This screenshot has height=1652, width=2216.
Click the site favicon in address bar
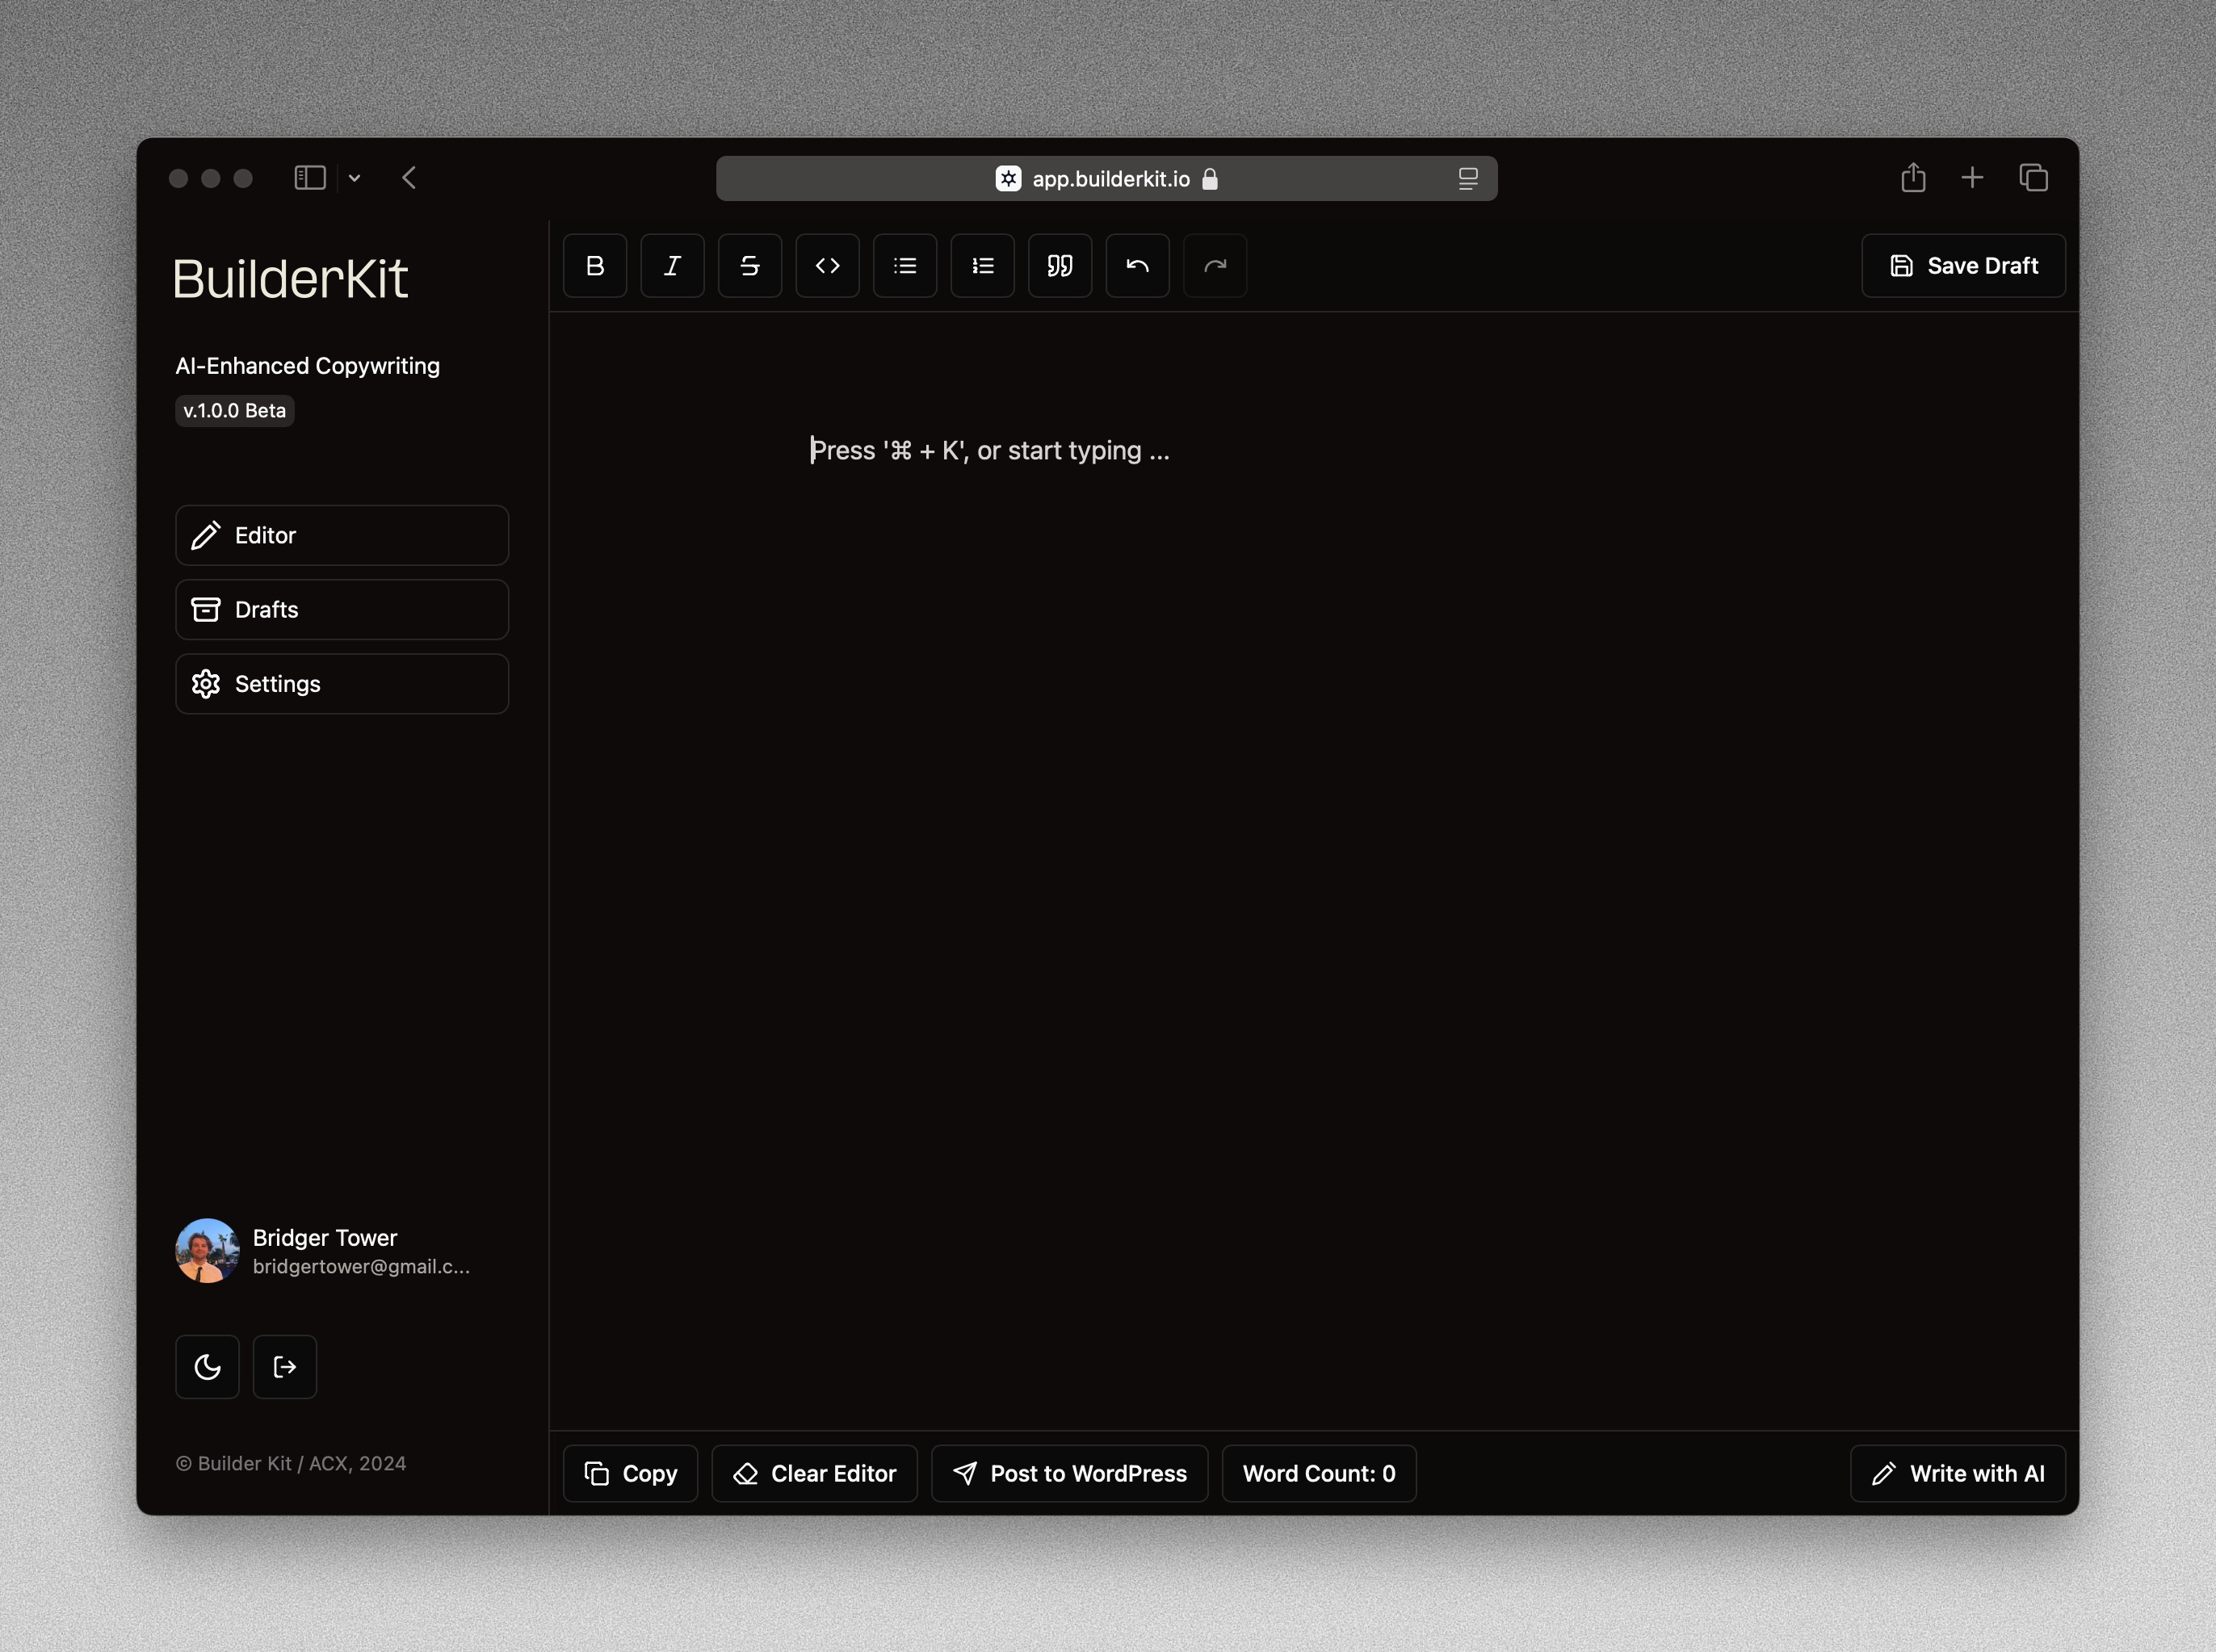point(1008,179)
